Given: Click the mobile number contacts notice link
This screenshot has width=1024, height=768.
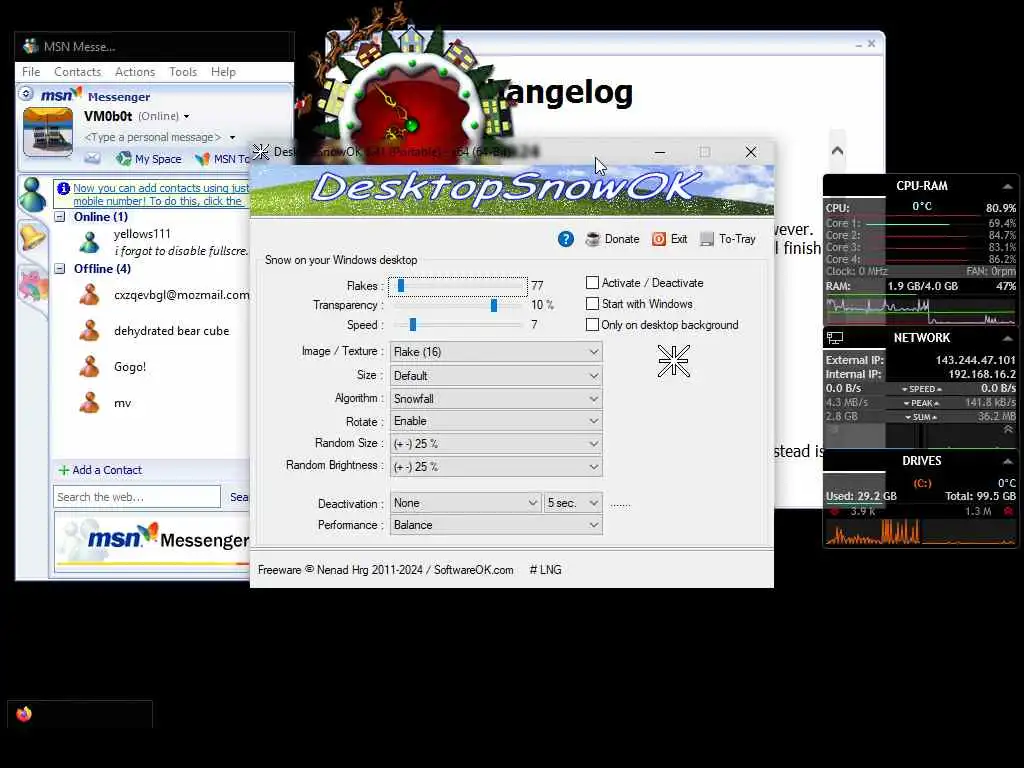Looking at the screenshot, I should [161, 195].
